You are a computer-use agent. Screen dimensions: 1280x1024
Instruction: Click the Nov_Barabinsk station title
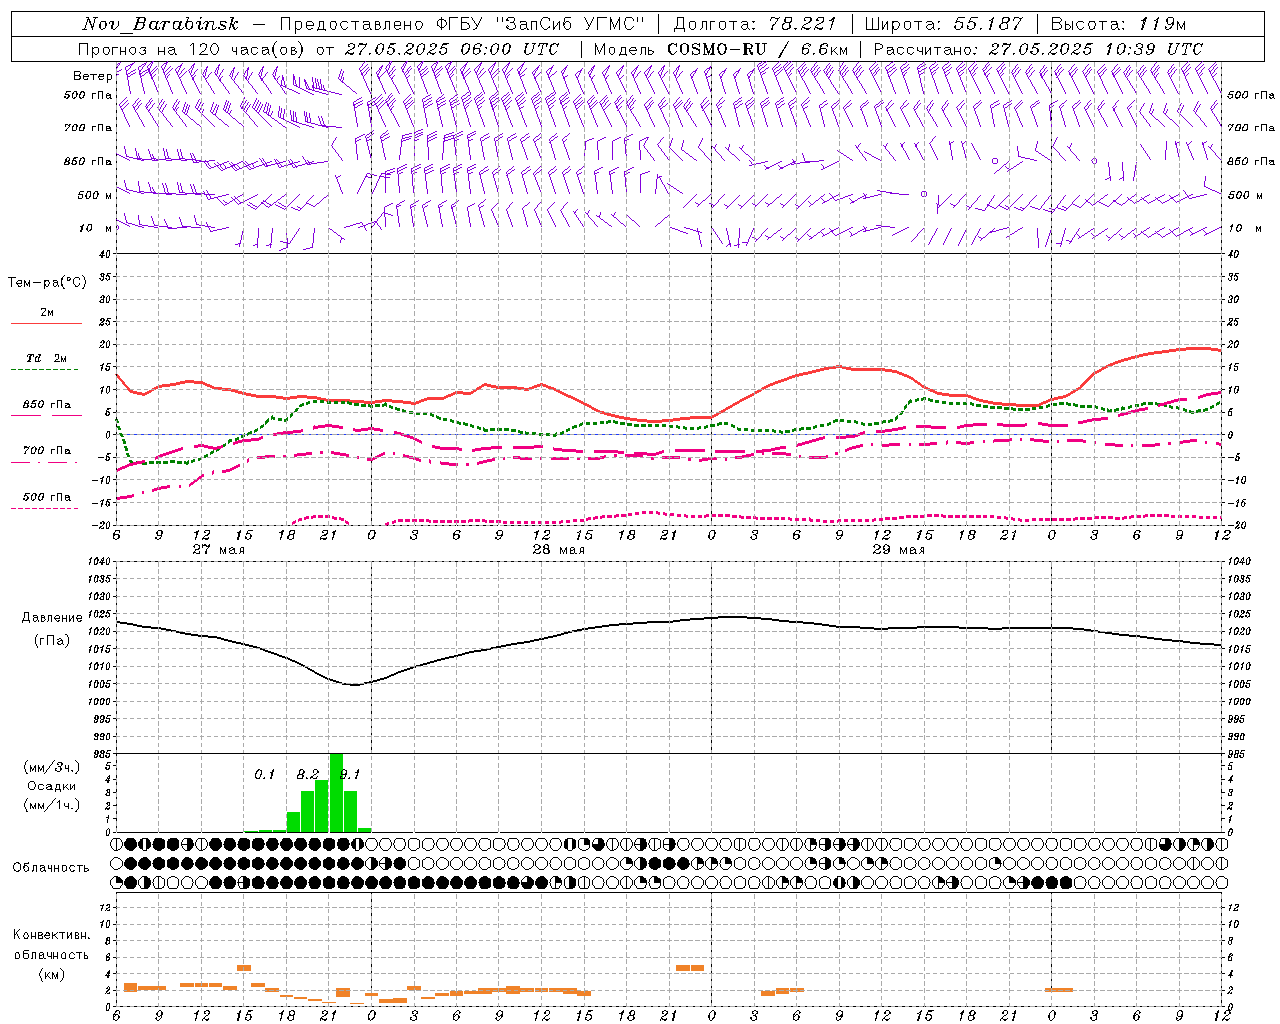pyautogui.click(x=160, y=24)
